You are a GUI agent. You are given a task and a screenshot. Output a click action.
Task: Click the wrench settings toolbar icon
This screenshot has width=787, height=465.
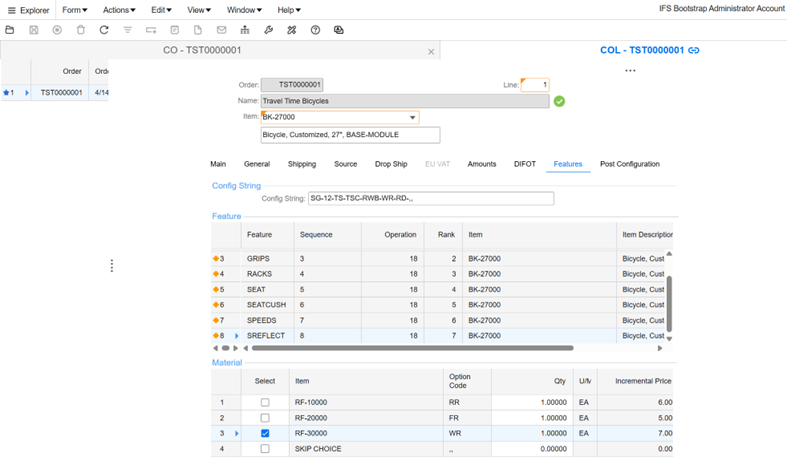268,30
